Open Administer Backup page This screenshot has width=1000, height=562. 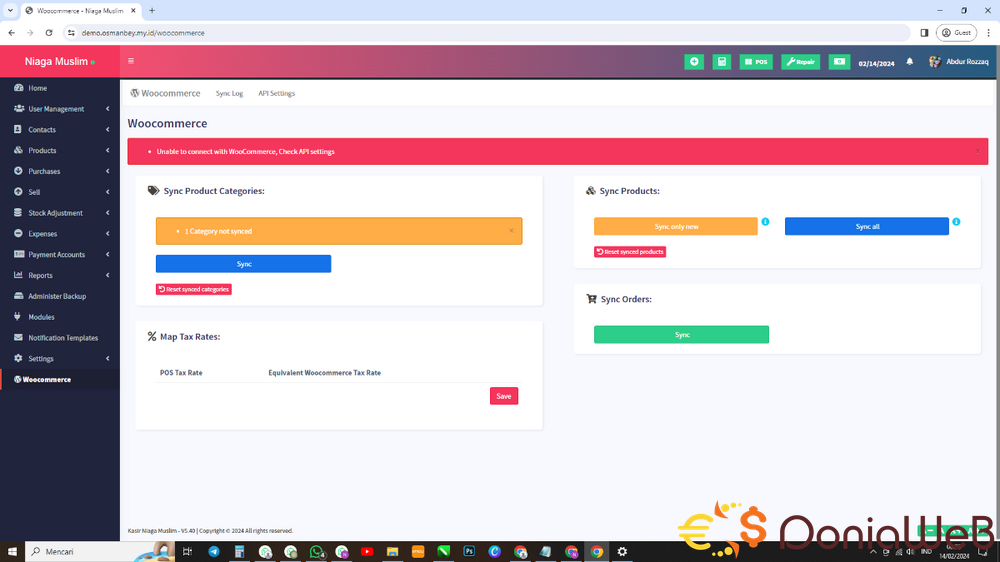click(x=60, y=297)
